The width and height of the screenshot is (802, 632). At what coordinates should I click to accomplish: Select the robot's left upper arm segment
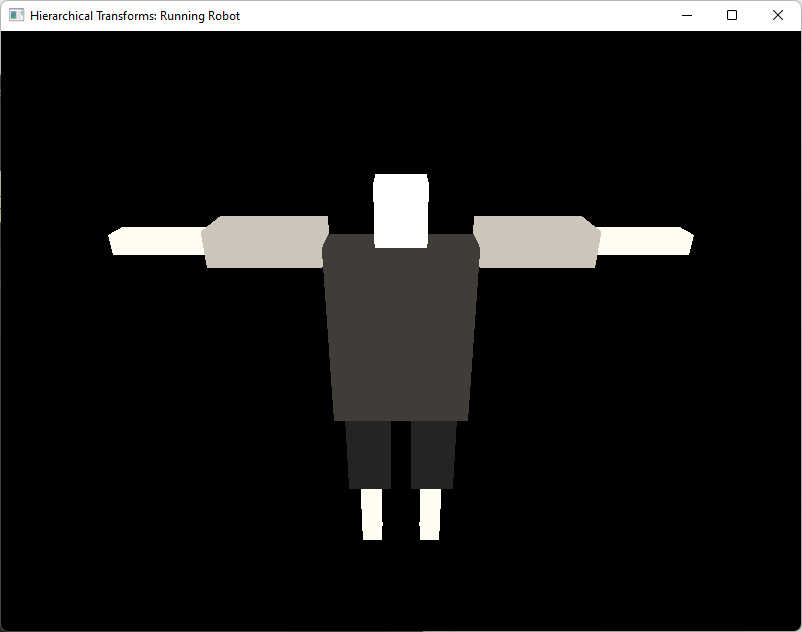pyautogui.click(x=265, y=240)
